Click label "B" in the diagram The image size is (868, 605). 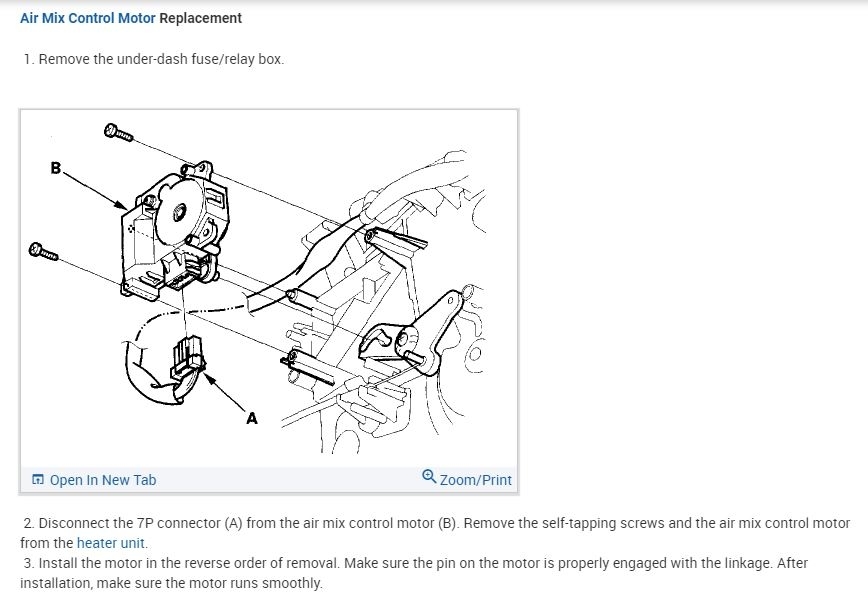[x=55, y=168]
